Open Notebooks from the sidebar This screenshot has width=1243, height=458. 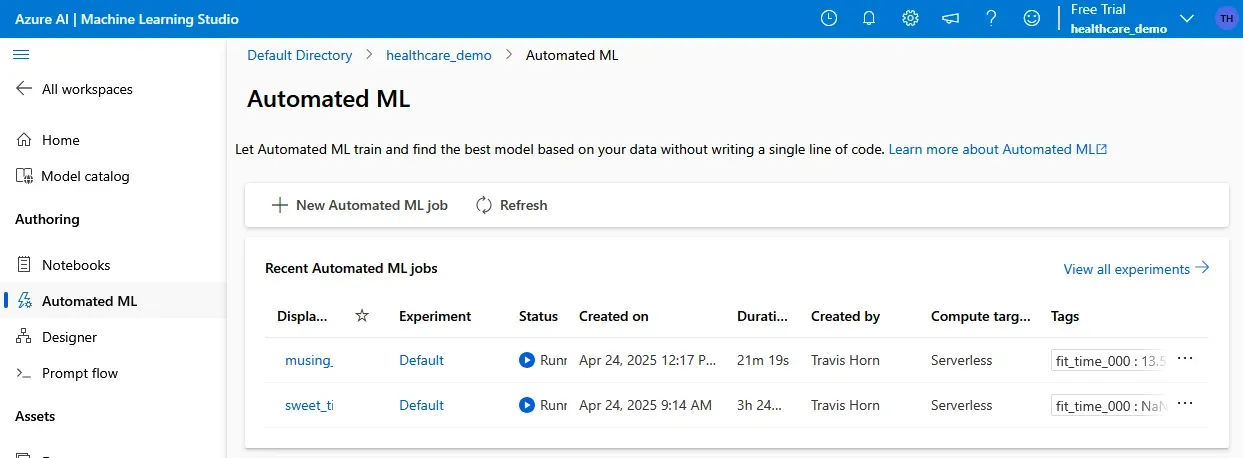pyautogui.click(x=76, y=265)
